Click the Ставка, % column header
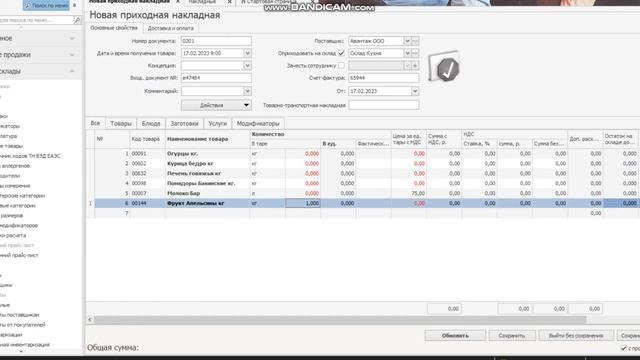 [x=479, y=144]
